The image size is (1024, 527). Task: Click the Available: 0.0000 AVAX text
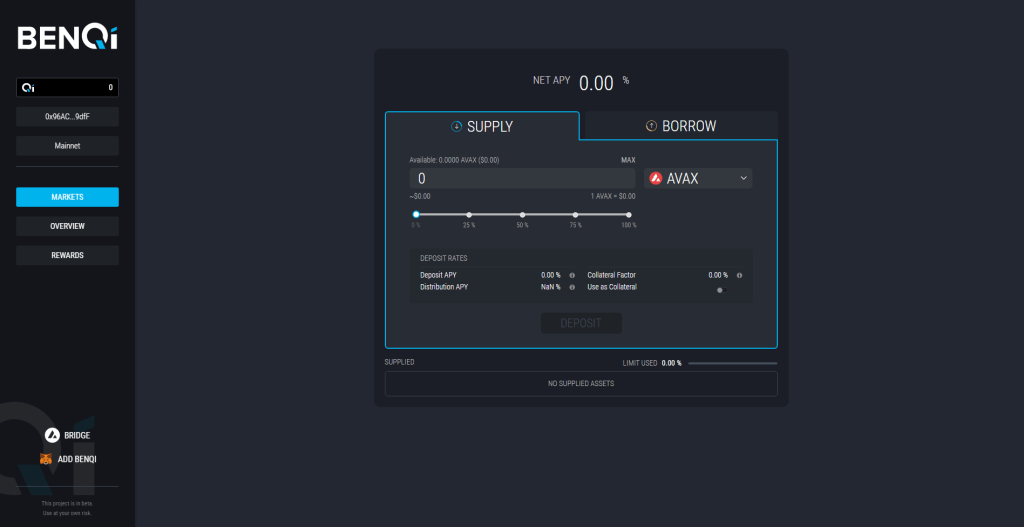pos(455,160)
